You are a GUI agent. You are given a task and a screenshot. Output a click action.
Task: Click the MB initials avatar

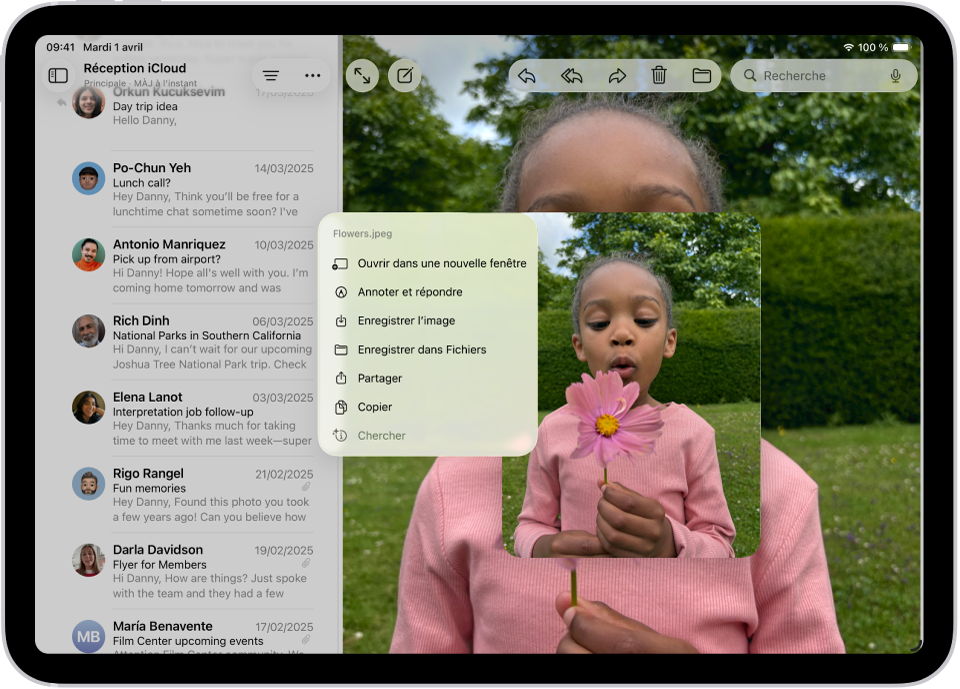click(x=89, y=636)
